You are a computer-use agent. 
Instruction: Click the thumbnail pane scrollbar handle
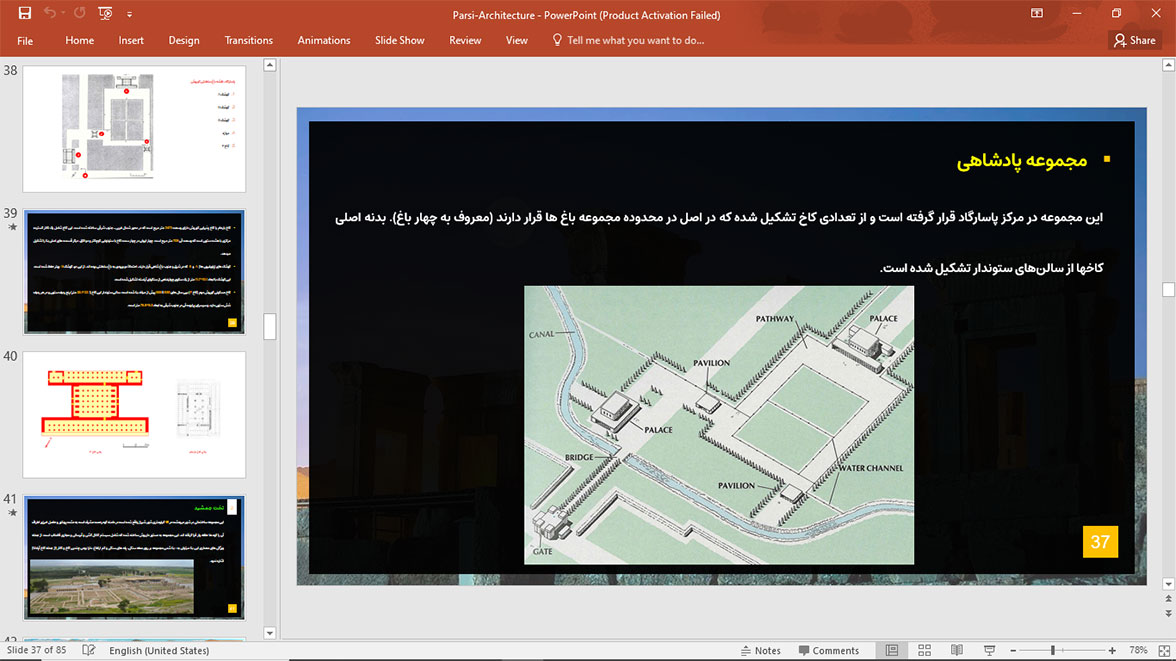click(270, 326)
